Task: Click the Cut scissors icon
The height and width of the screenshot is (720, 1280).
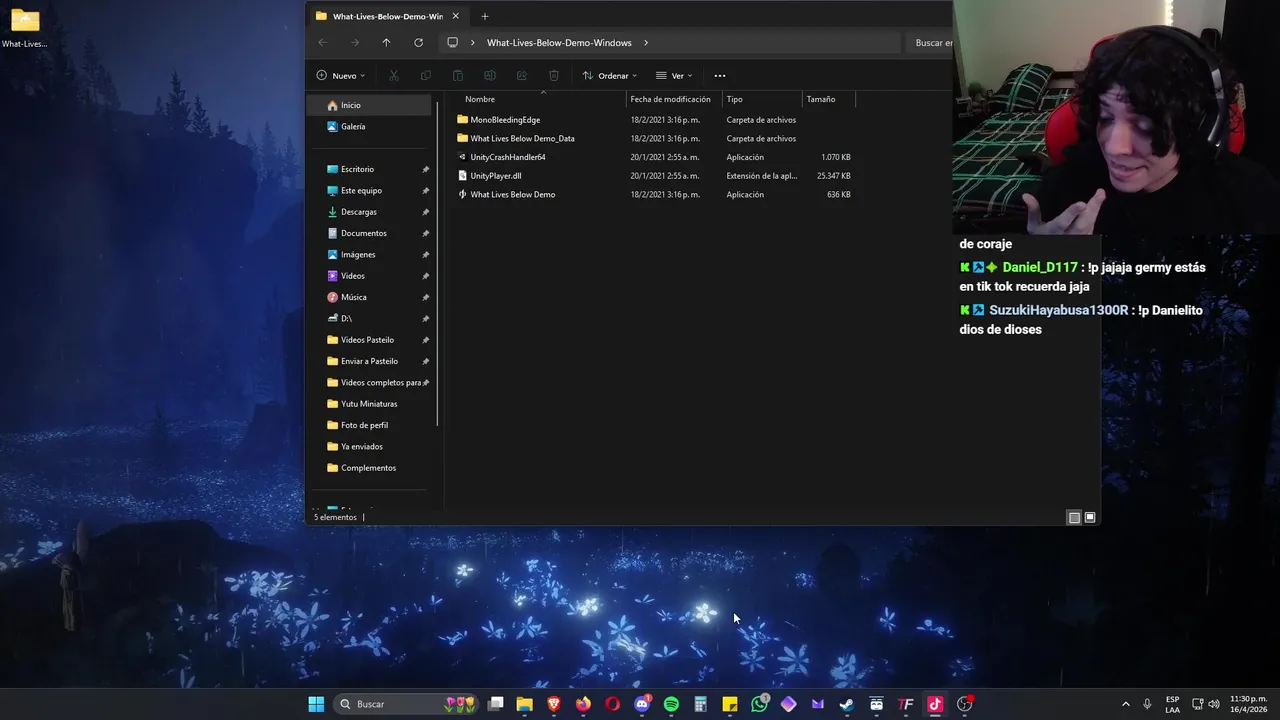Action: (394, 76)
